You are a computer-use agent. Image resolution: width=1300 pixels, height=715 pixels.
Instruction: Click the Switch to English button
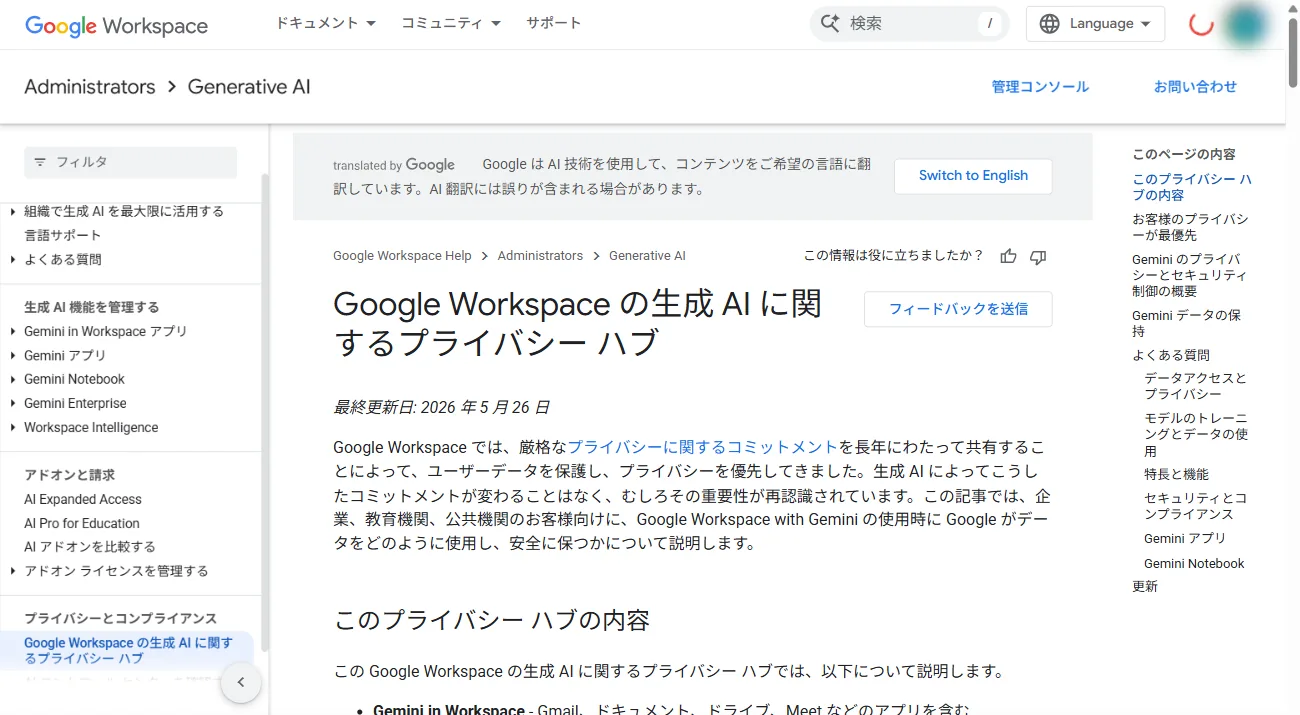(x=973, y=176)
